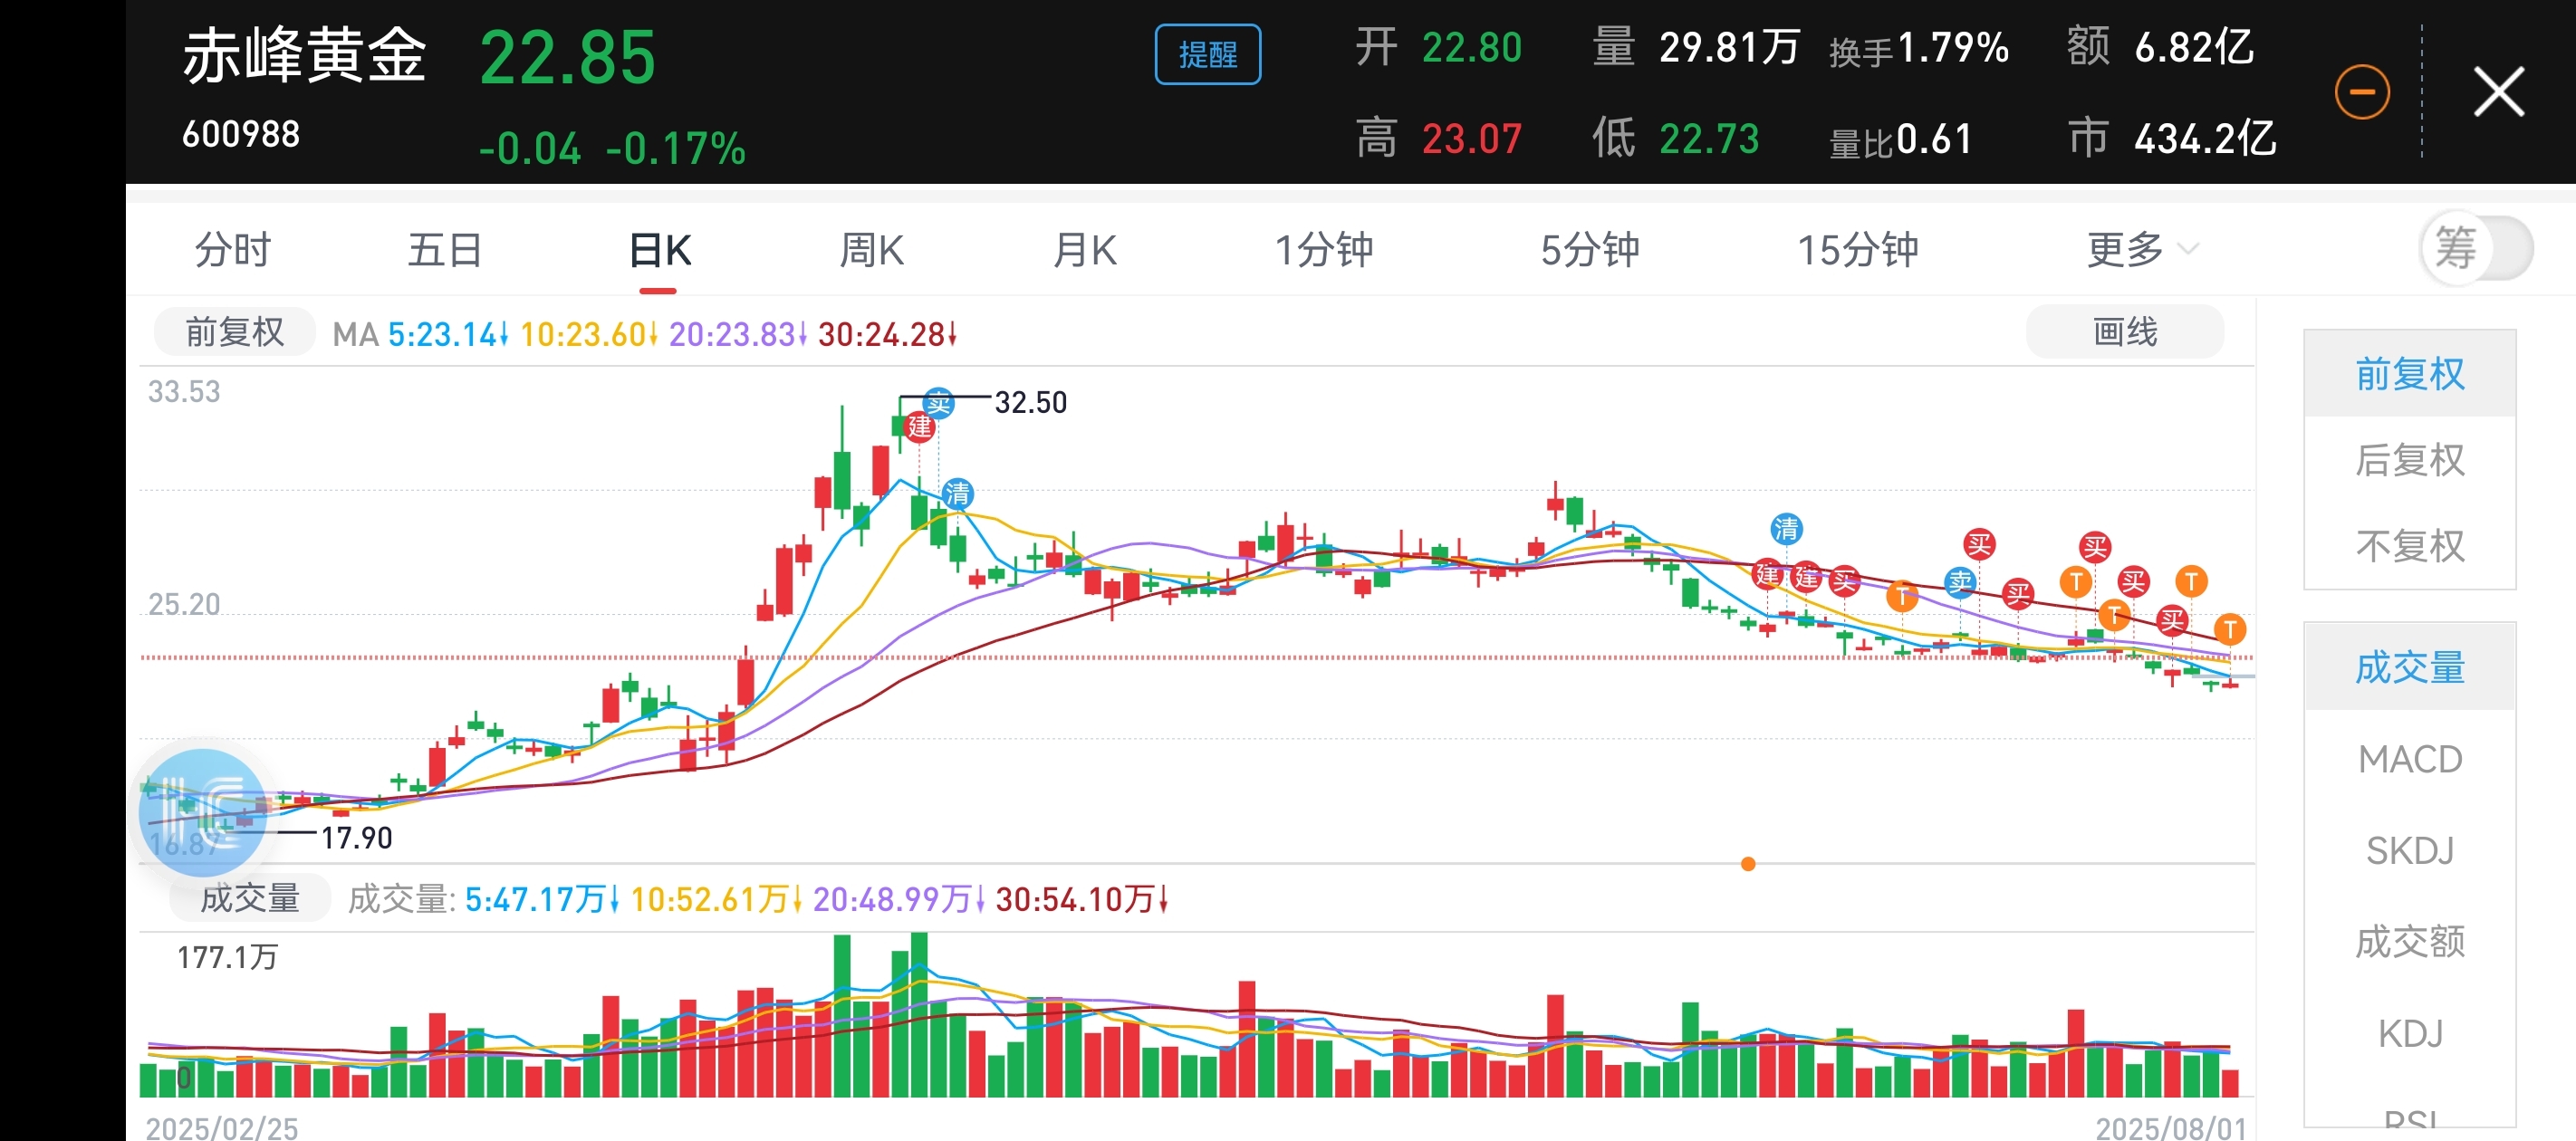The width and height of the screenshot is (2576, 1141).
Task: Select the 日K tab
Action: point(660,249)
